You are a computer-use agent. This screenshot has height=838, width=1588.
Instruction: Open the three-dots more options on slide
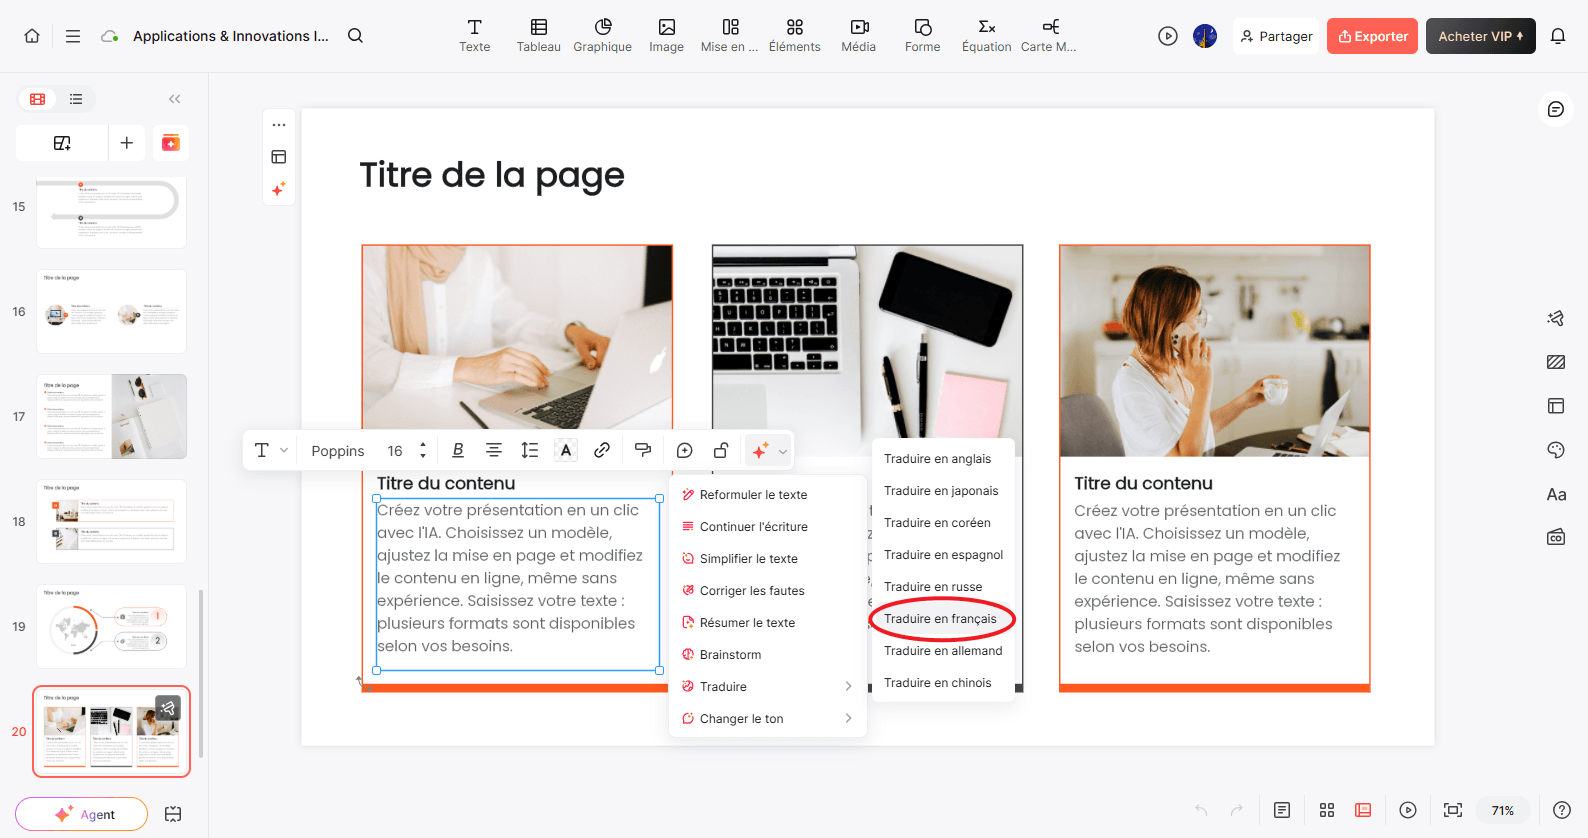point(279,125)
